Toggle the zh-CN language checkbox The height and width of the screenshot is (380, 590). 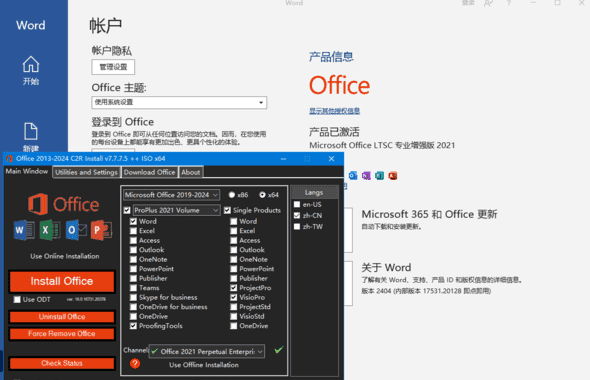(x=297, y=215)
